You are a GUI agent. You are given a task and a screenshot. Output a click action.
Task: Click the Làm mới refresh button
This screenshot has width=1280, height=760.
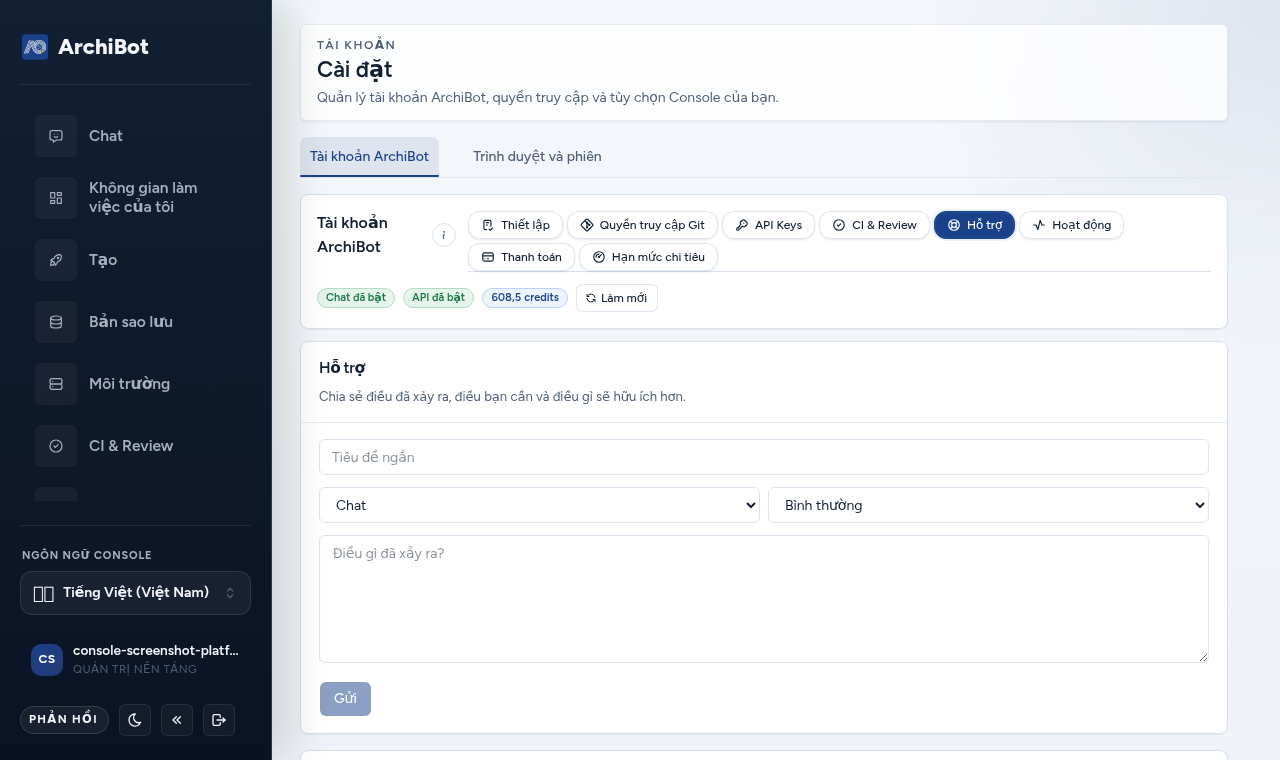click(x=617, y=298)
